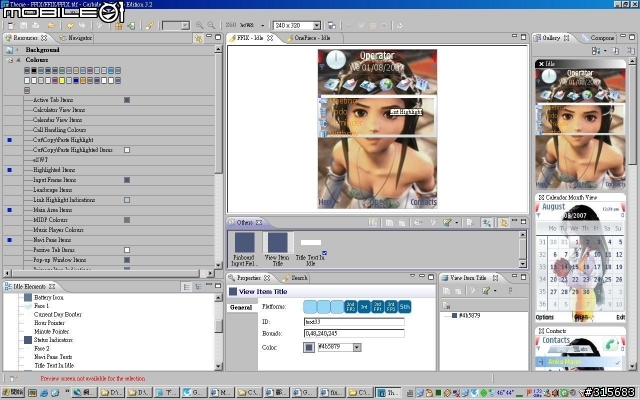Click the grid layout toolbar icon
Image resolution: width=640 pixels, height=400 pixels.
(x=118, y=26)
